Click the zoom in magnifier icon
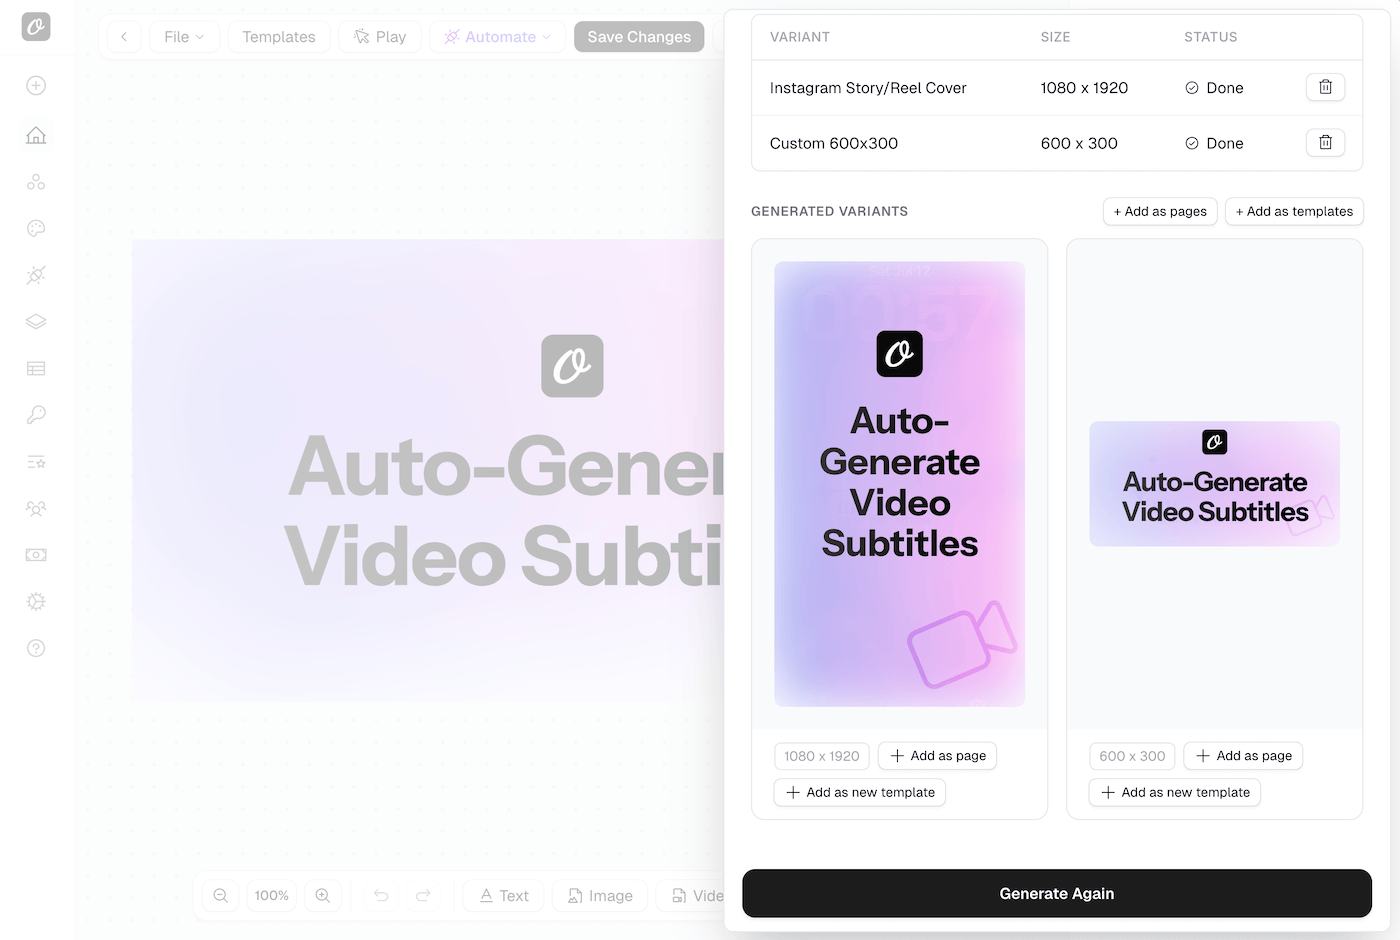The height and width of the screenshot is (940, 1400). pos(323,895)
